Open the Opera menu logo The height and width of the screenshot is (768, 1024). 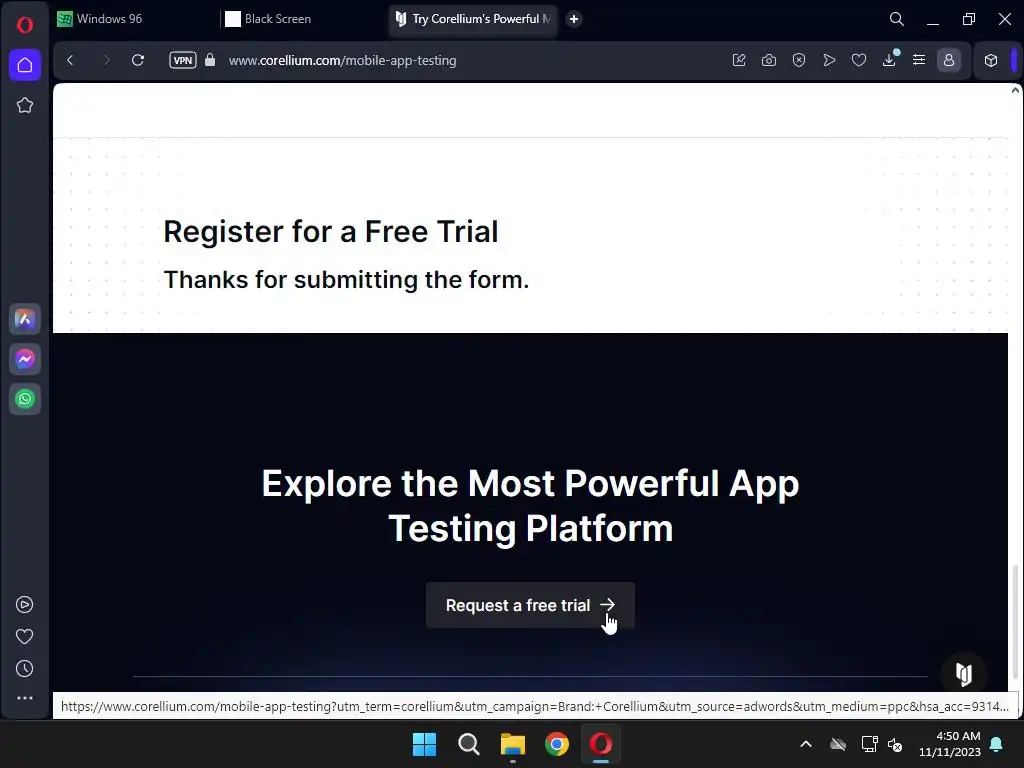[x=25, y=25]
